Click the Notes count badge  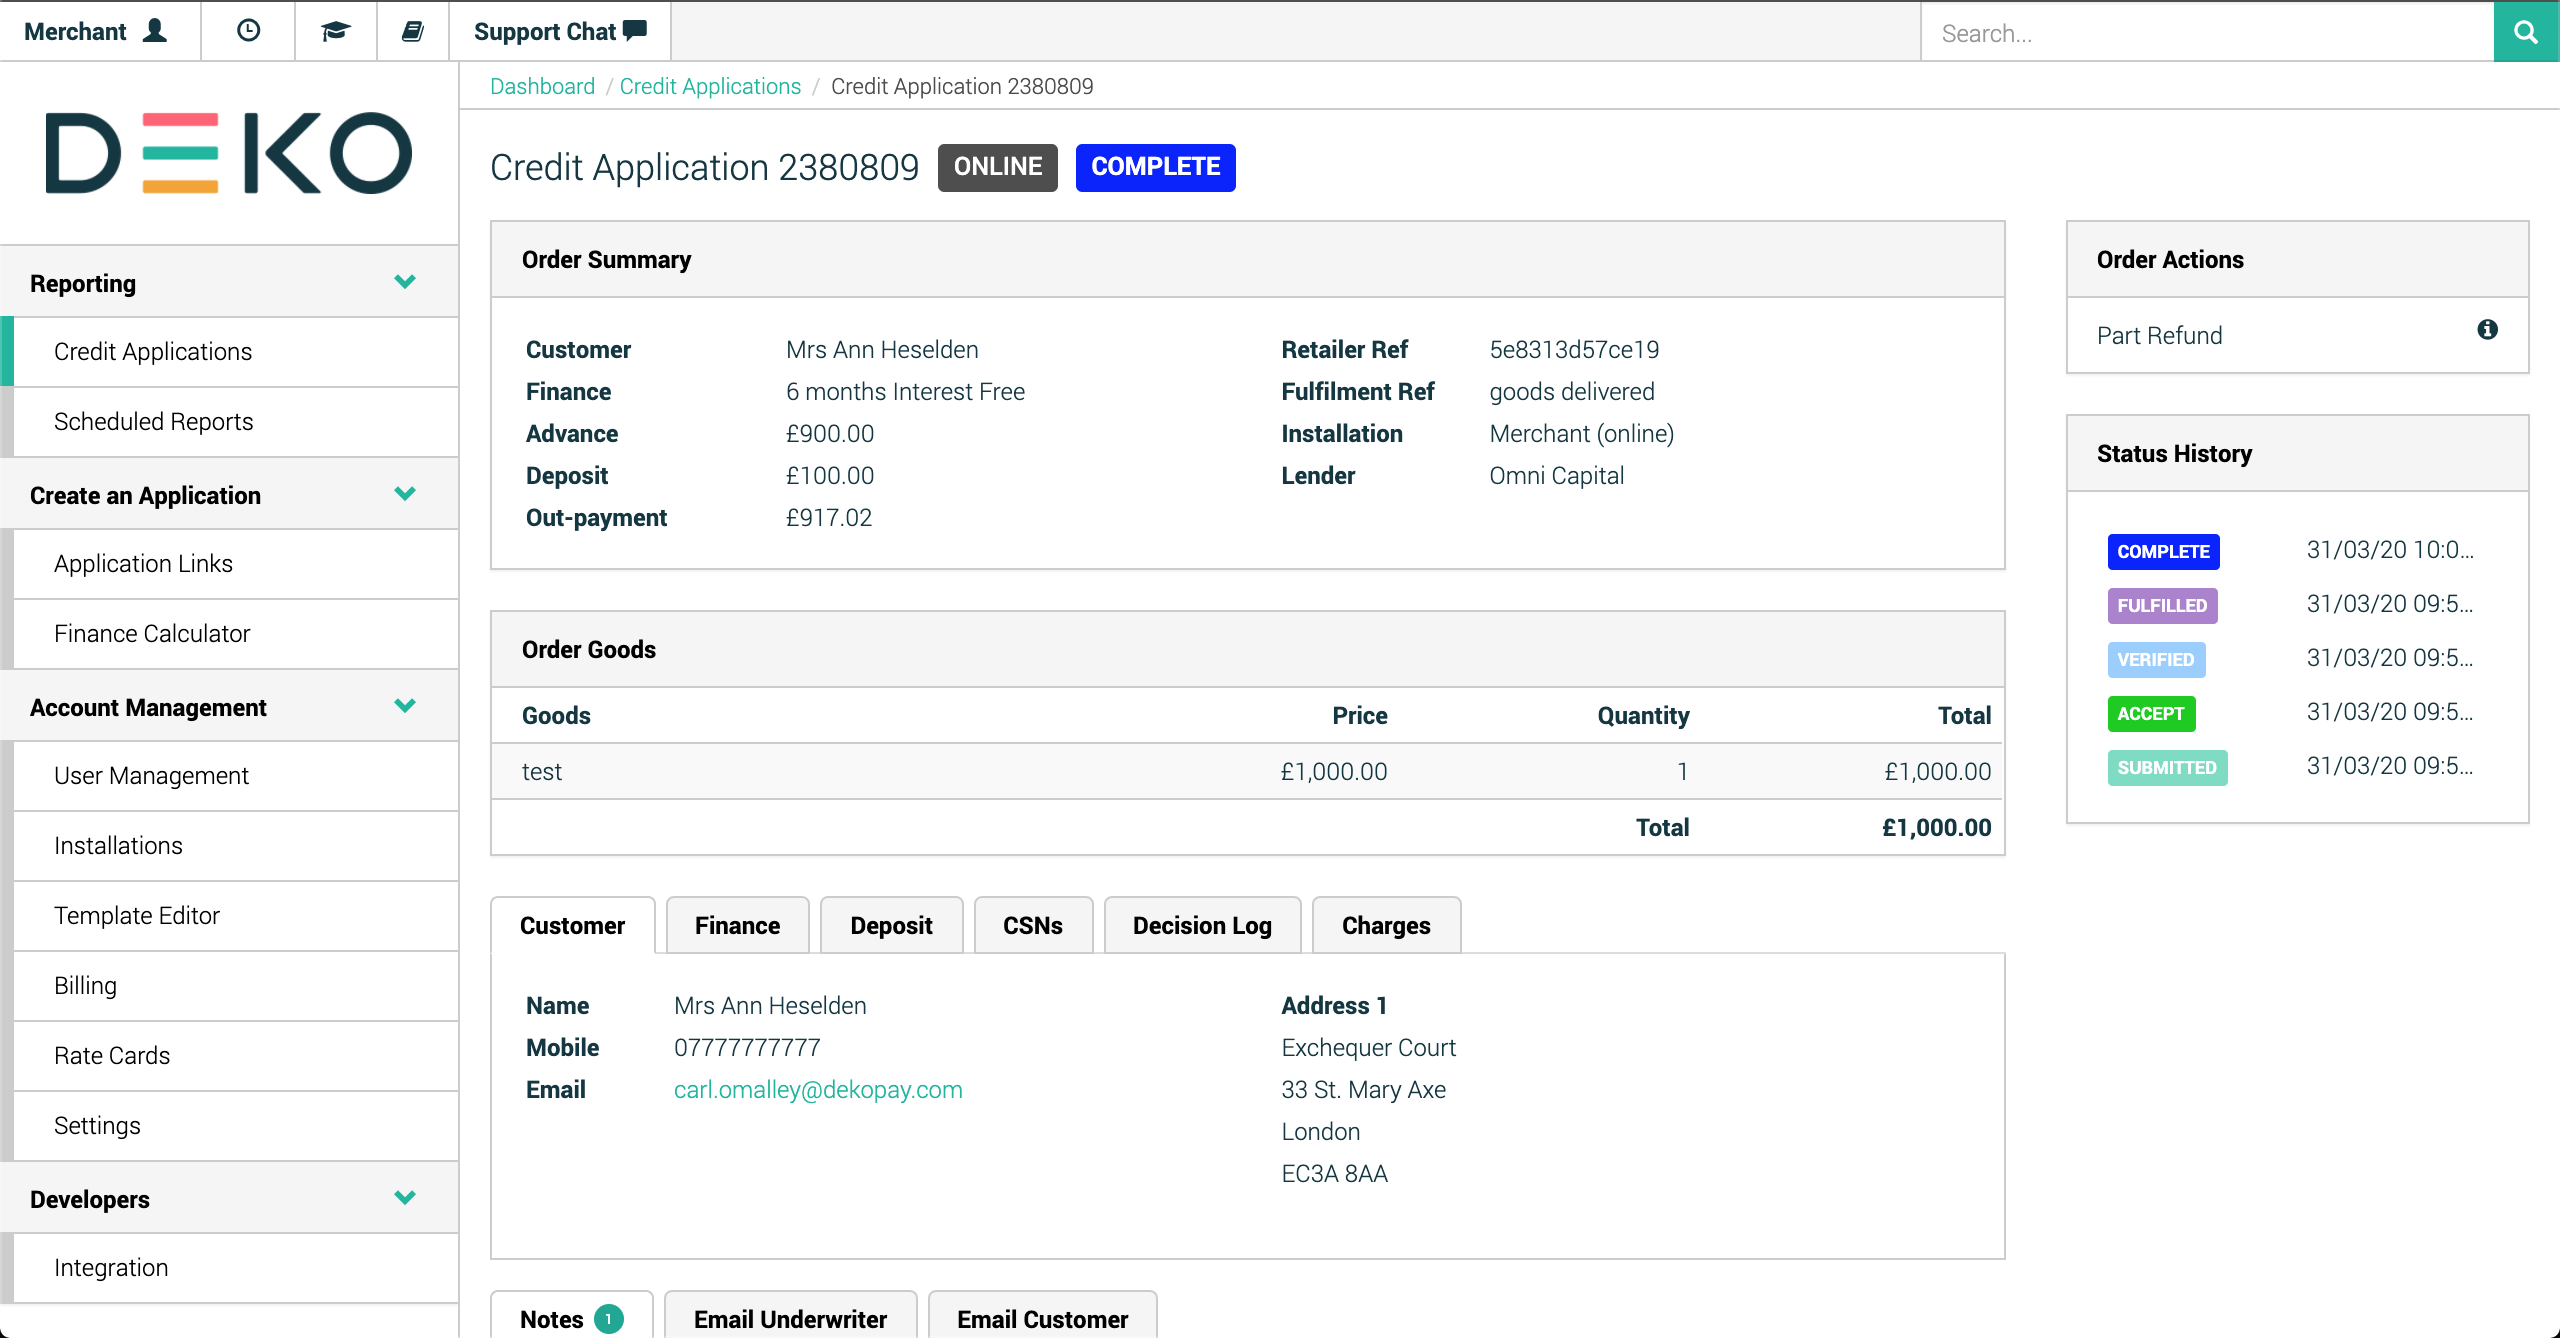(x=608, y=1318)
